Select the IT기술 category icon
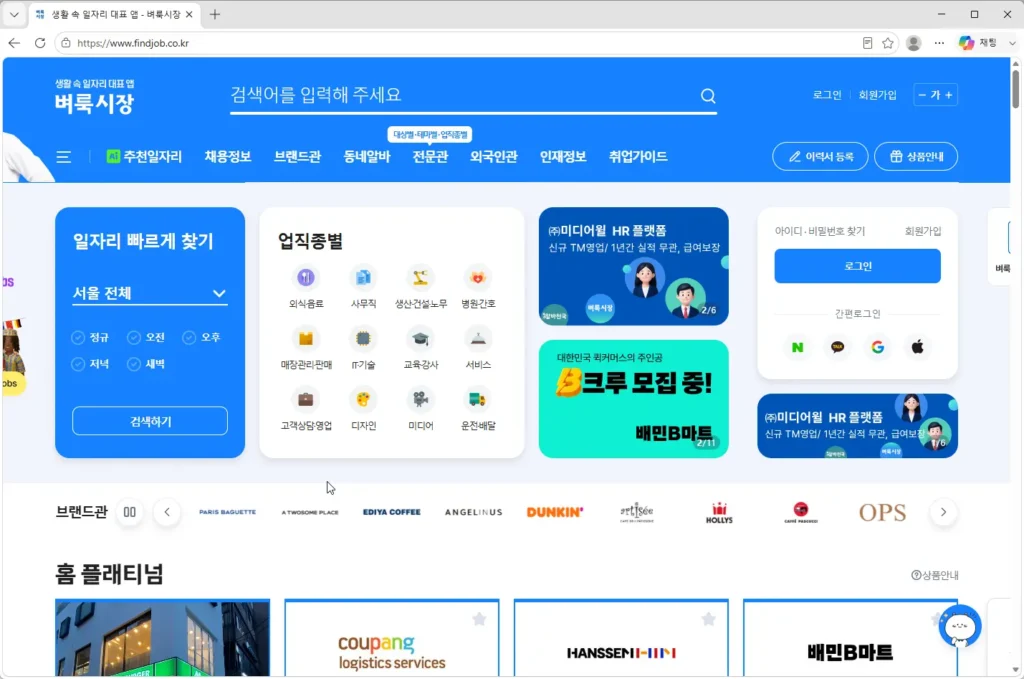1024x679 pixels. pyautogui.click(x=363, y=338)
